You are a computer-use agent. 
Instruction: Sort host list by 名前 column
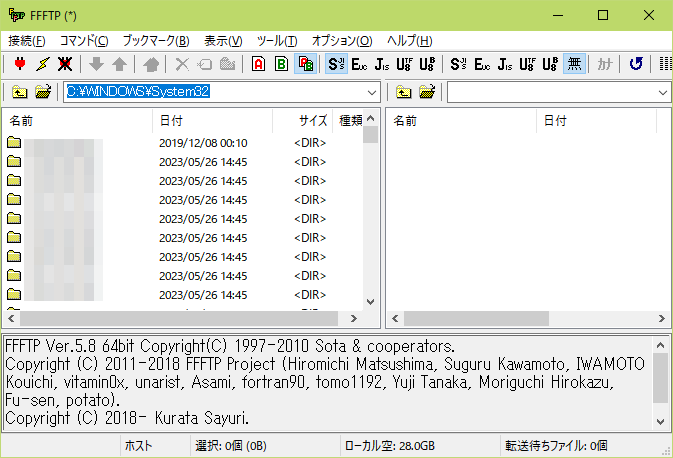coord(461,121)
